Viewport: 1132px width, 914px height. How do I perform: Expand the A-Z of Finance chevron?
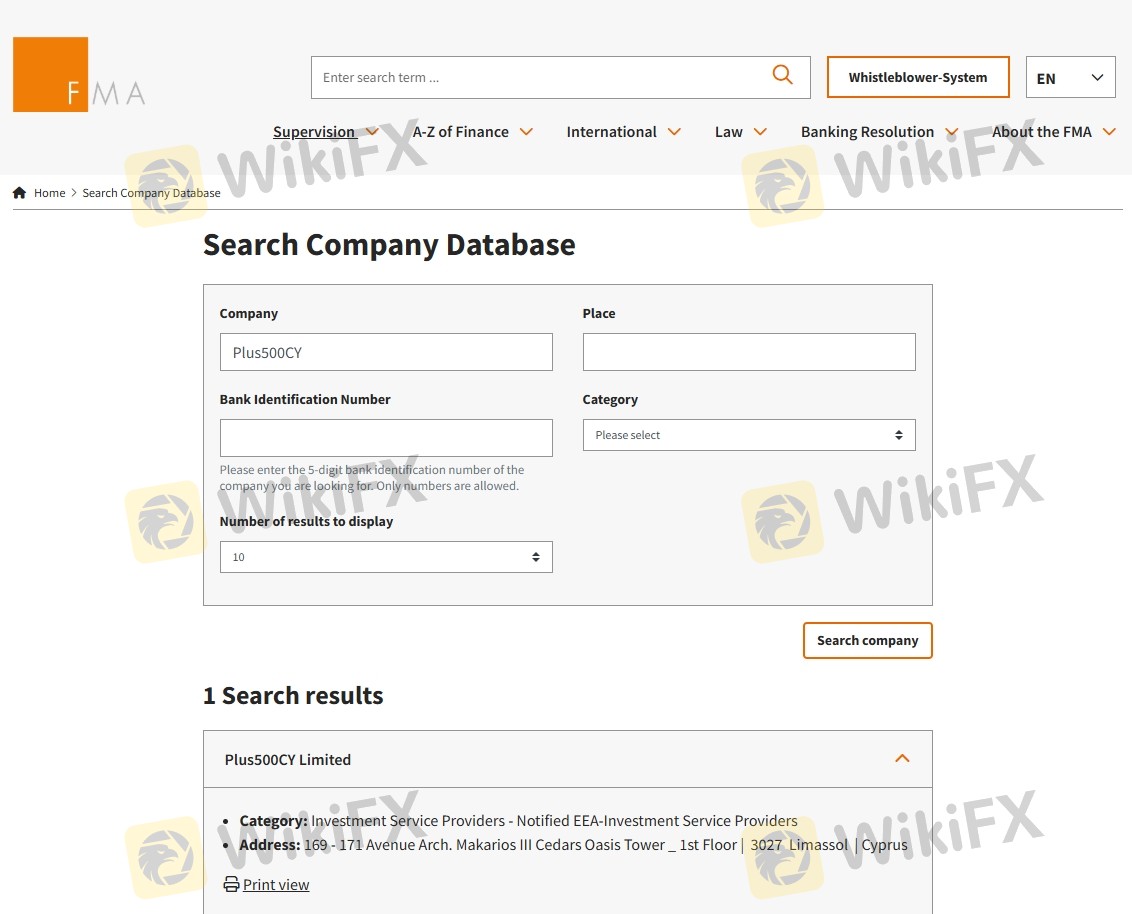tap(526, 132)
